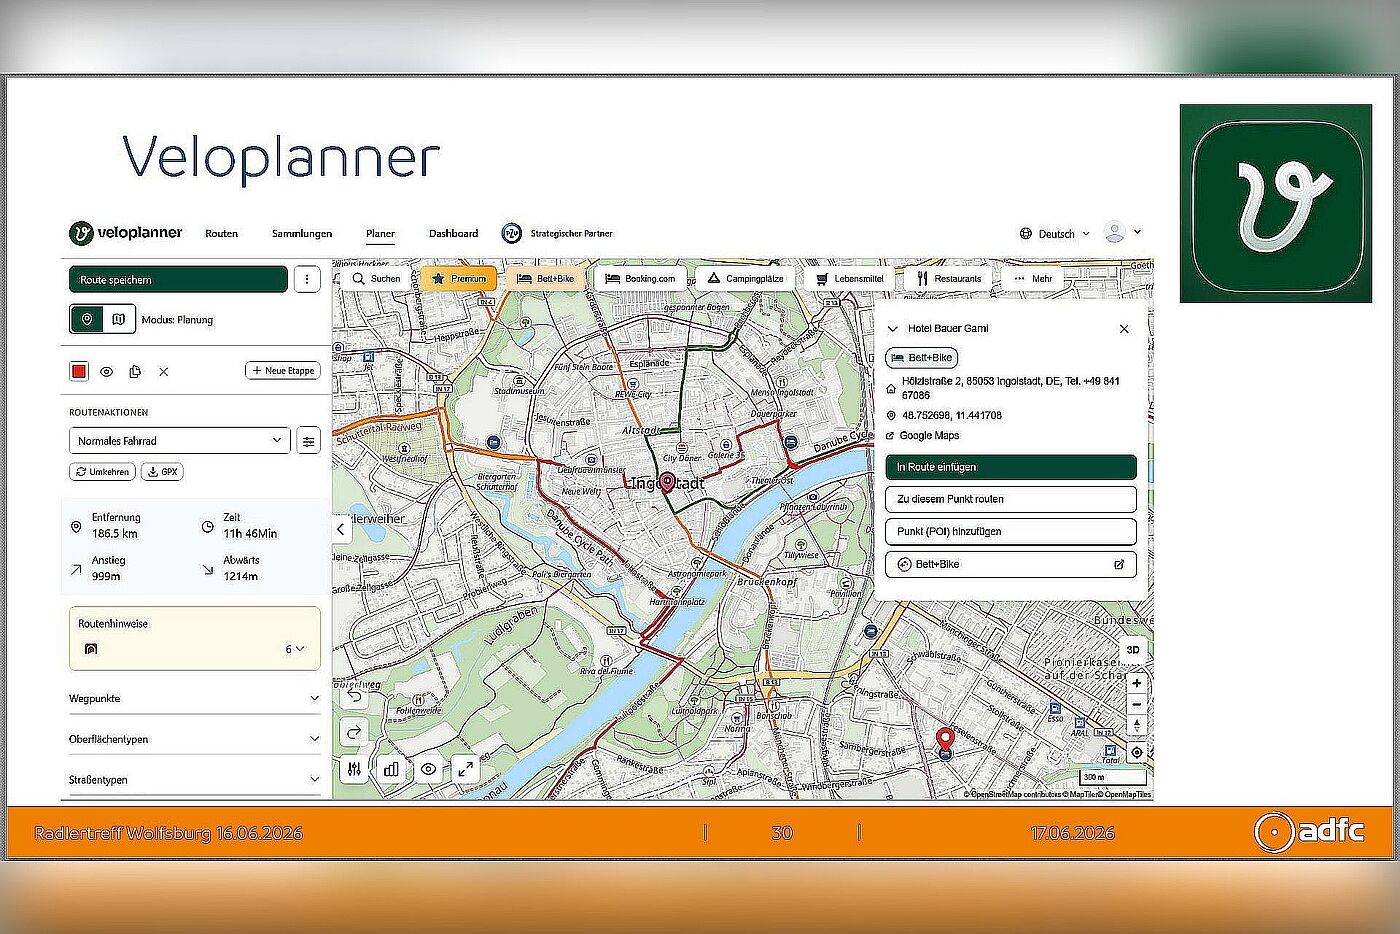This screenshot has width=1400, height=934.
Task: Toggle the Bett+Bike filter chip
Action: point(545,278)
